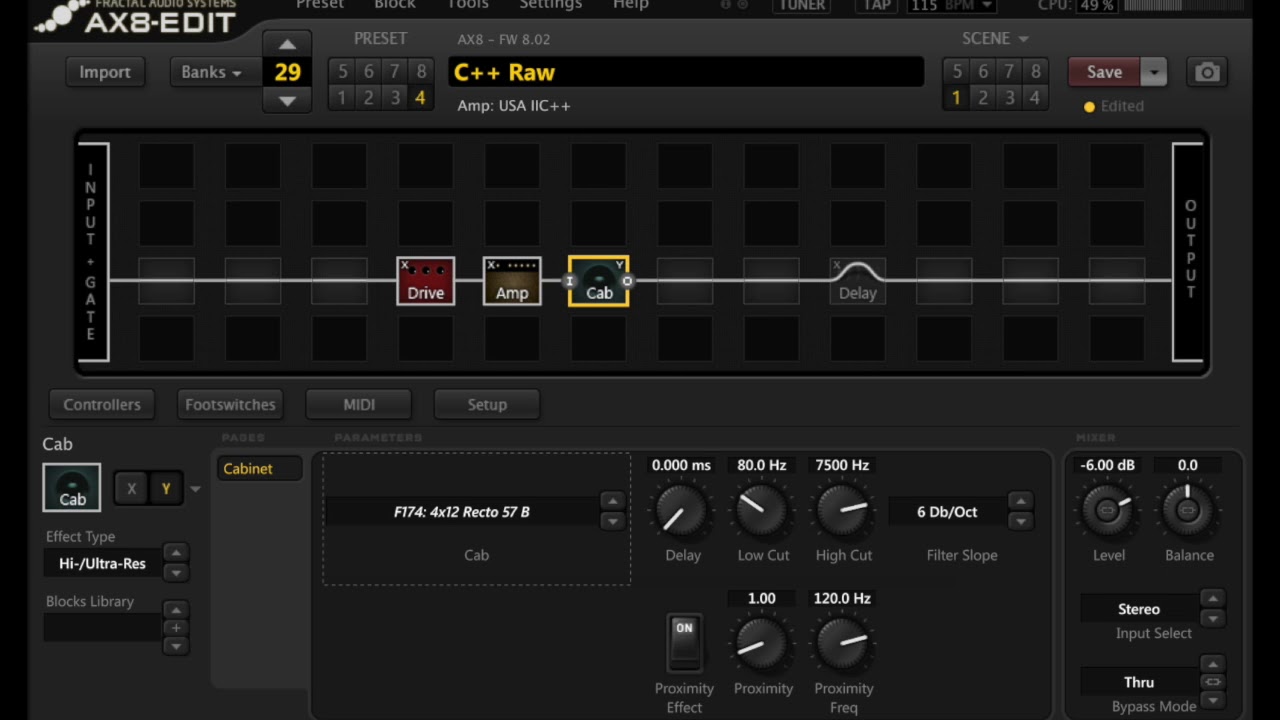The width and height of the screenshot is (1280, 720).
Task: Open the Settings menu
Action: pos(550,5)
